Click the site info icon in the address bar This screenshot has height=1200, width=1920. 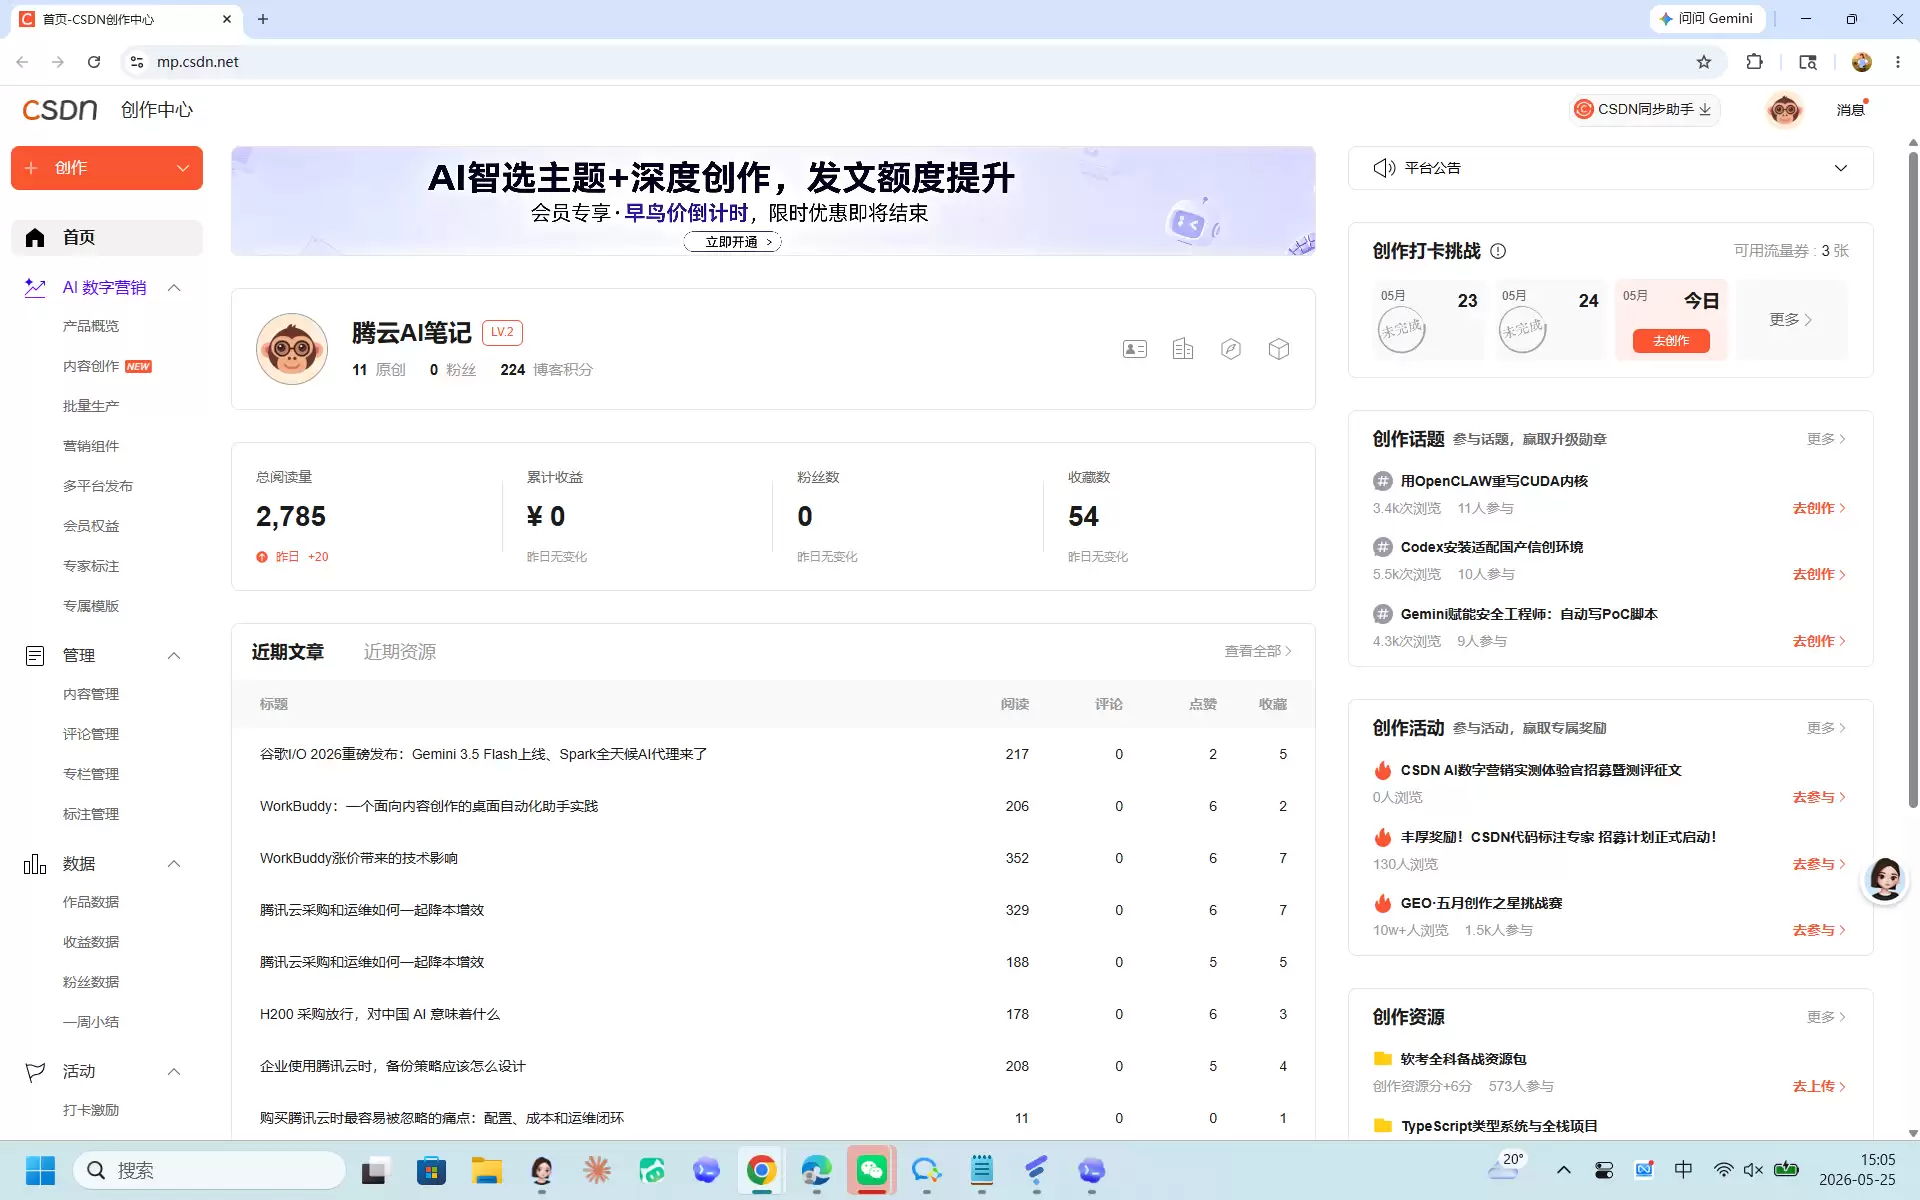137,62
